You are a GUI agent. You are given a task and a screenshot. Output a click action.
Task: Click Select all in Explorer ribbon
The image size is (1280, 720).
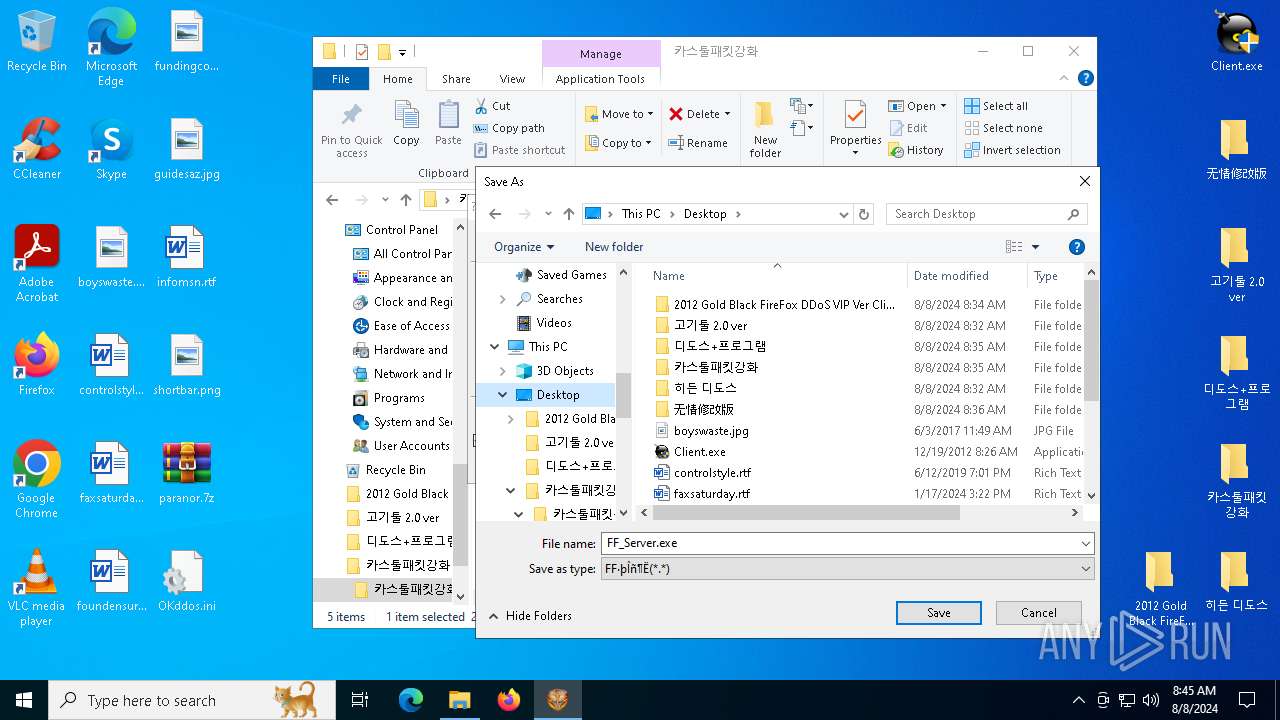pos(996,106)
